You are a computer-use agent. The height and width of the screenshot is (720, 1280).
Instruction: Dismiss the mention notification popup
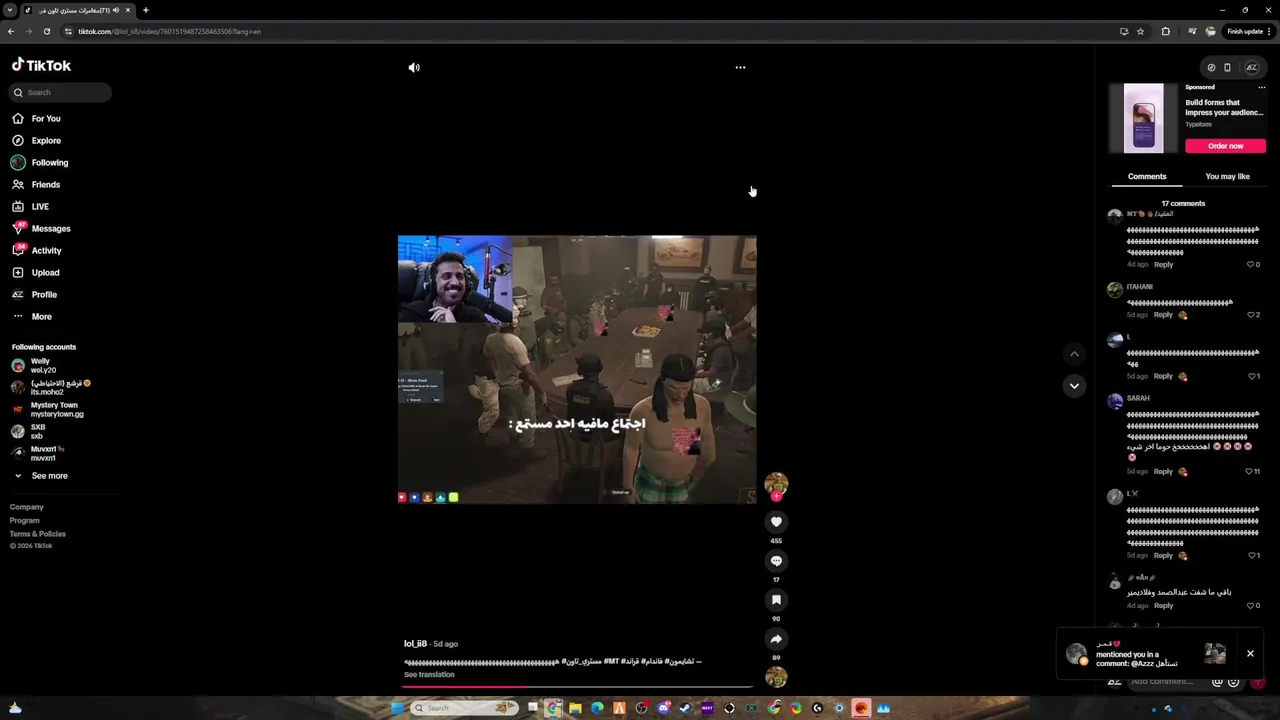pos(1250,654)
